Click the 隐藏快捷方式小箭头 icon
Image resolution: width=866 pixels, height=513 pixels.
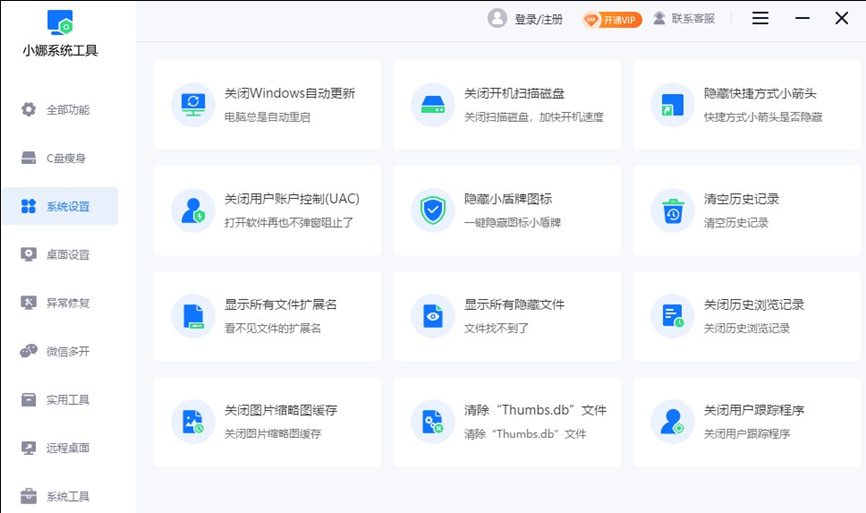673,104
